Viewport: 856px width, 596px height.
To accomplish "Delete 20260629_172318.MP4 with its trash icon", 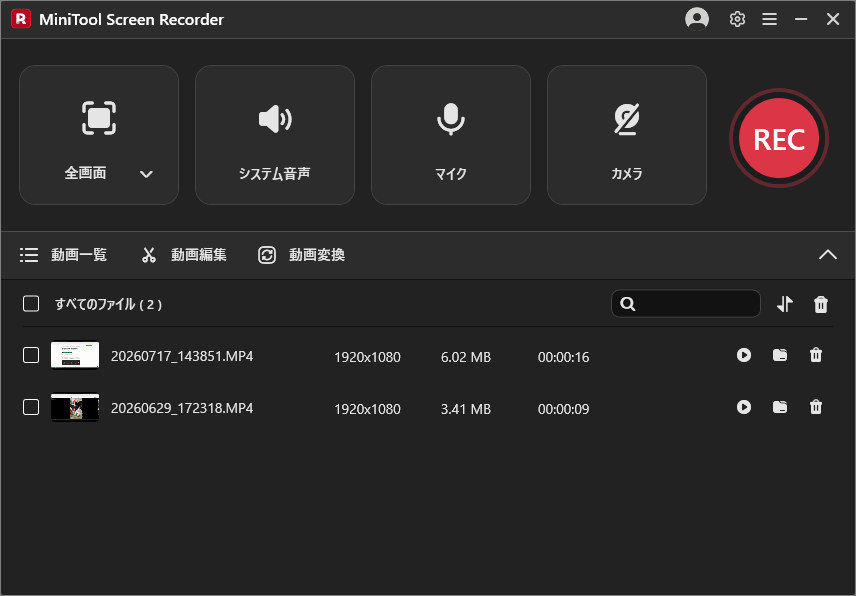I will (x=816, y=407).
